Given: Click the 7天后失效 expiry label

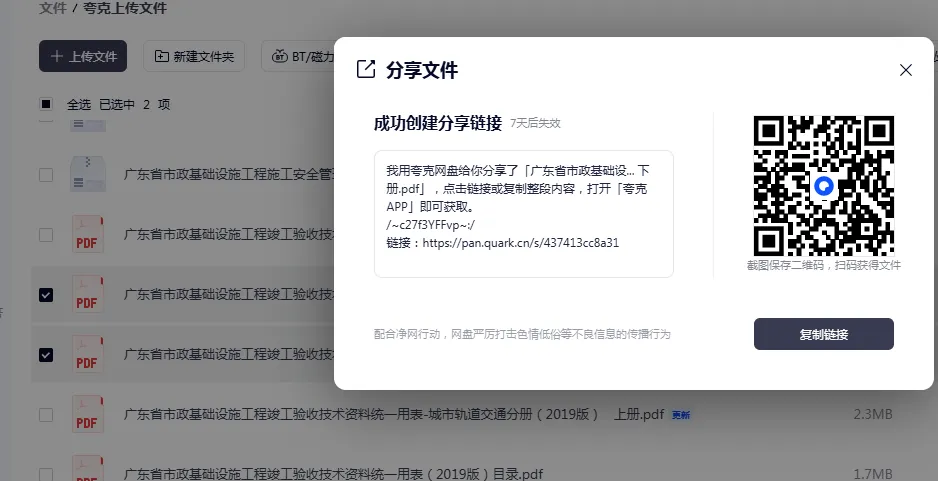Looking at the screenshot, I should tap(535, 123).
